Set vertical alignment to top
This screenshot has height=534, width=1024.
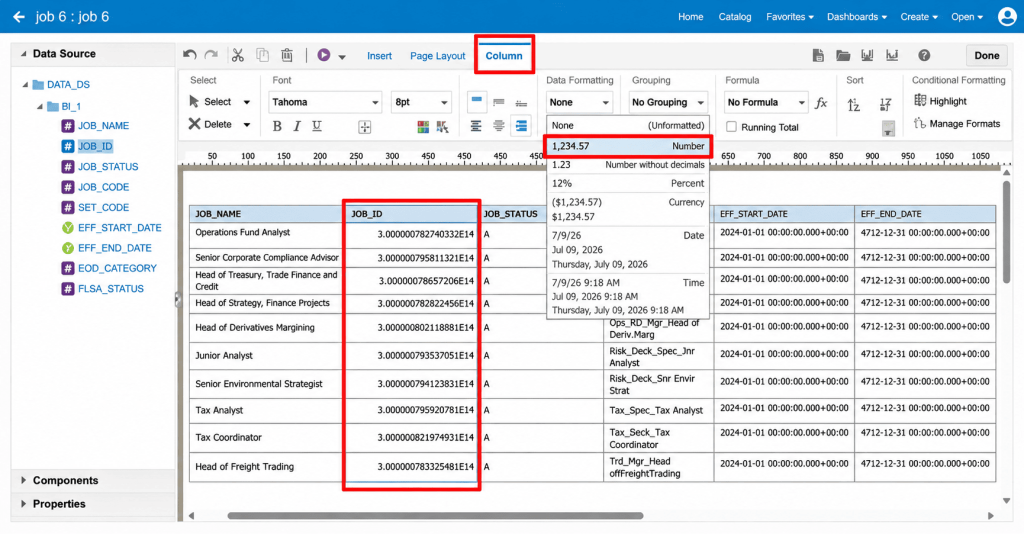click(477, 102)
